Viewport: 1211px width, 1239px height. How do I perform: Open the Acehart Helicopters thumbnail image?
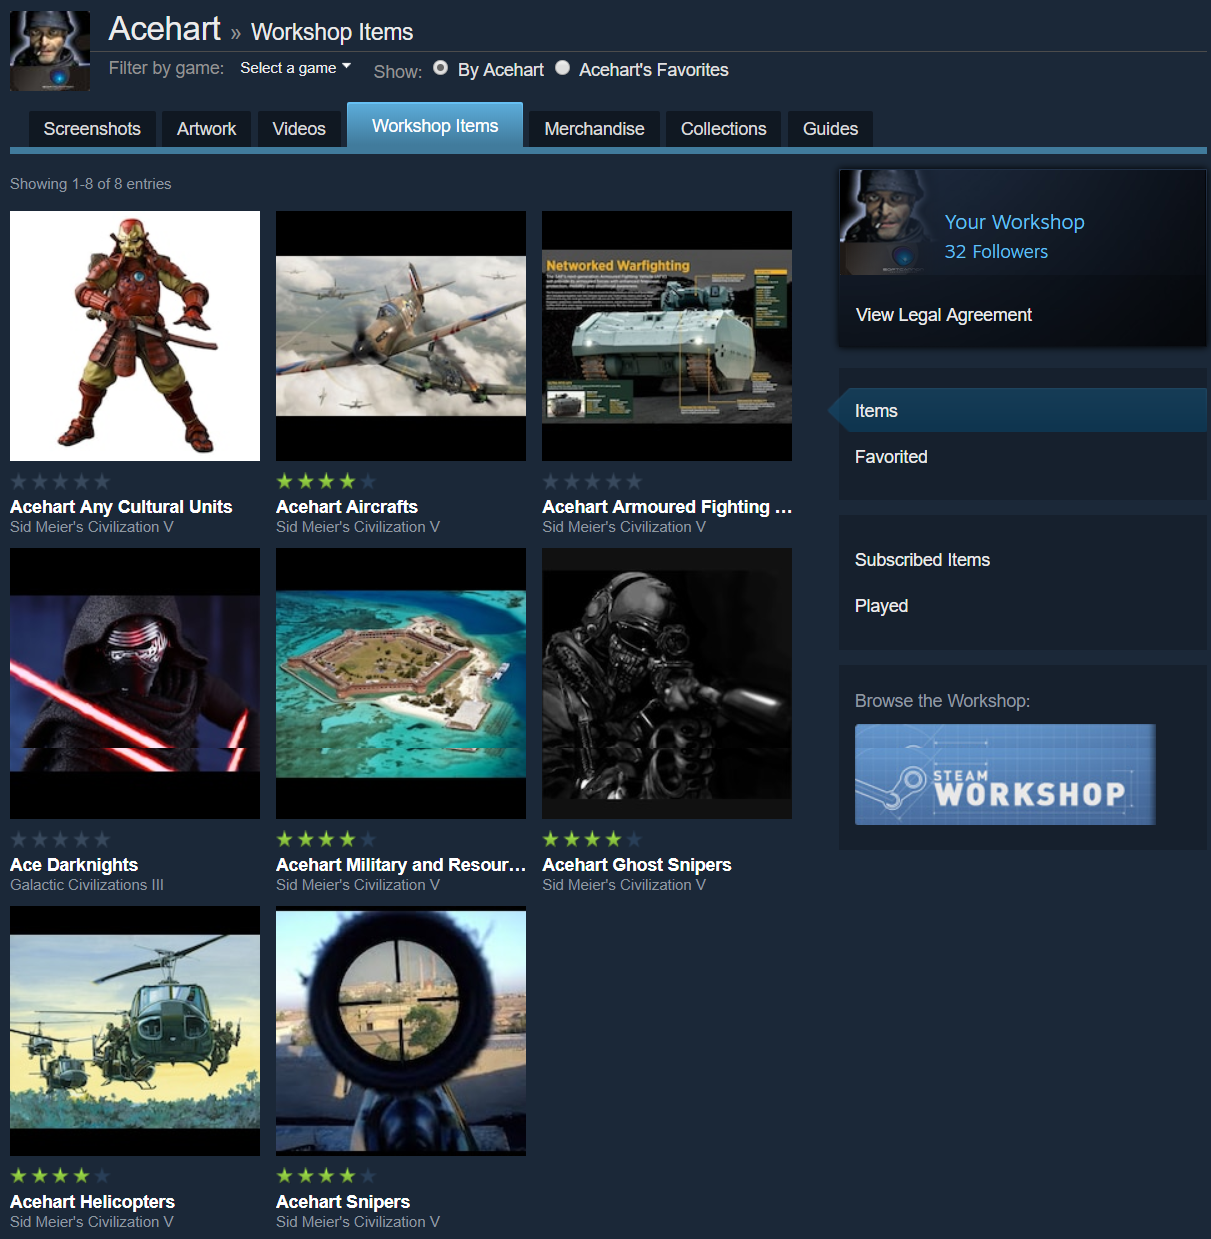[x=135, y=1031]
